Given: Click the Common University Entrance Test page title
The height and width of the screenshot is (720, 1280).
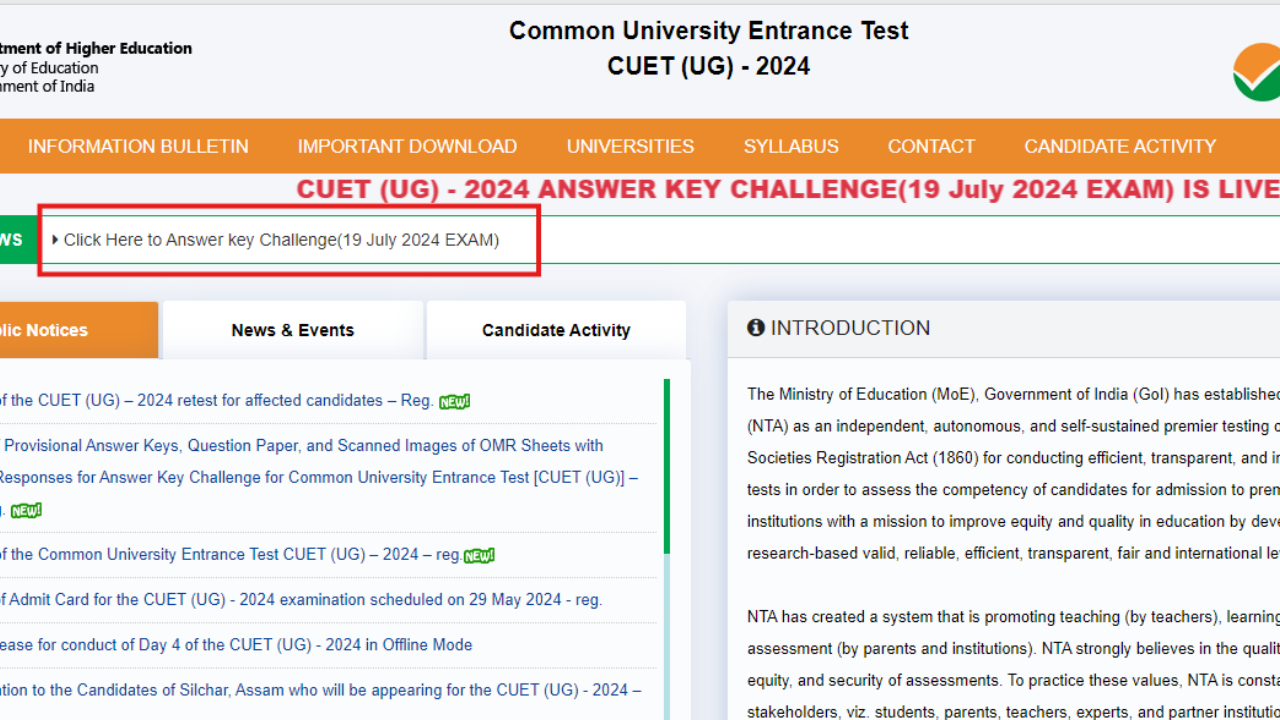Looking at the screenshot, I should pos(709,31).
